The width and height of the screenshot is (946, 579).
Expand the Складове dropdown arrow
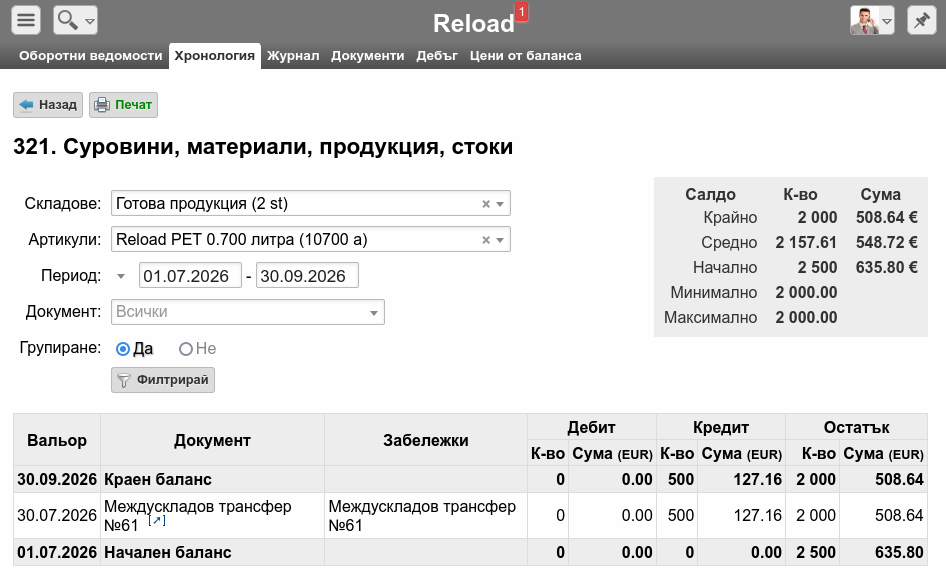(500, 204)
